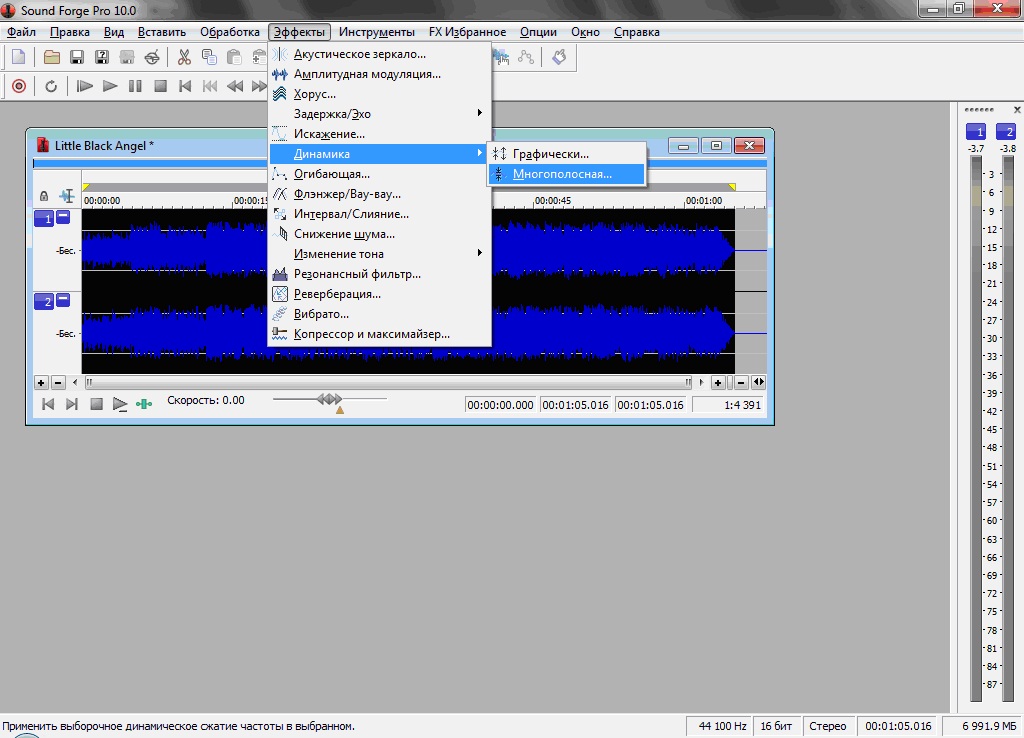Select Акустическое зеркало... effect
1024x738 pixels.
click(x=379, y=54)
